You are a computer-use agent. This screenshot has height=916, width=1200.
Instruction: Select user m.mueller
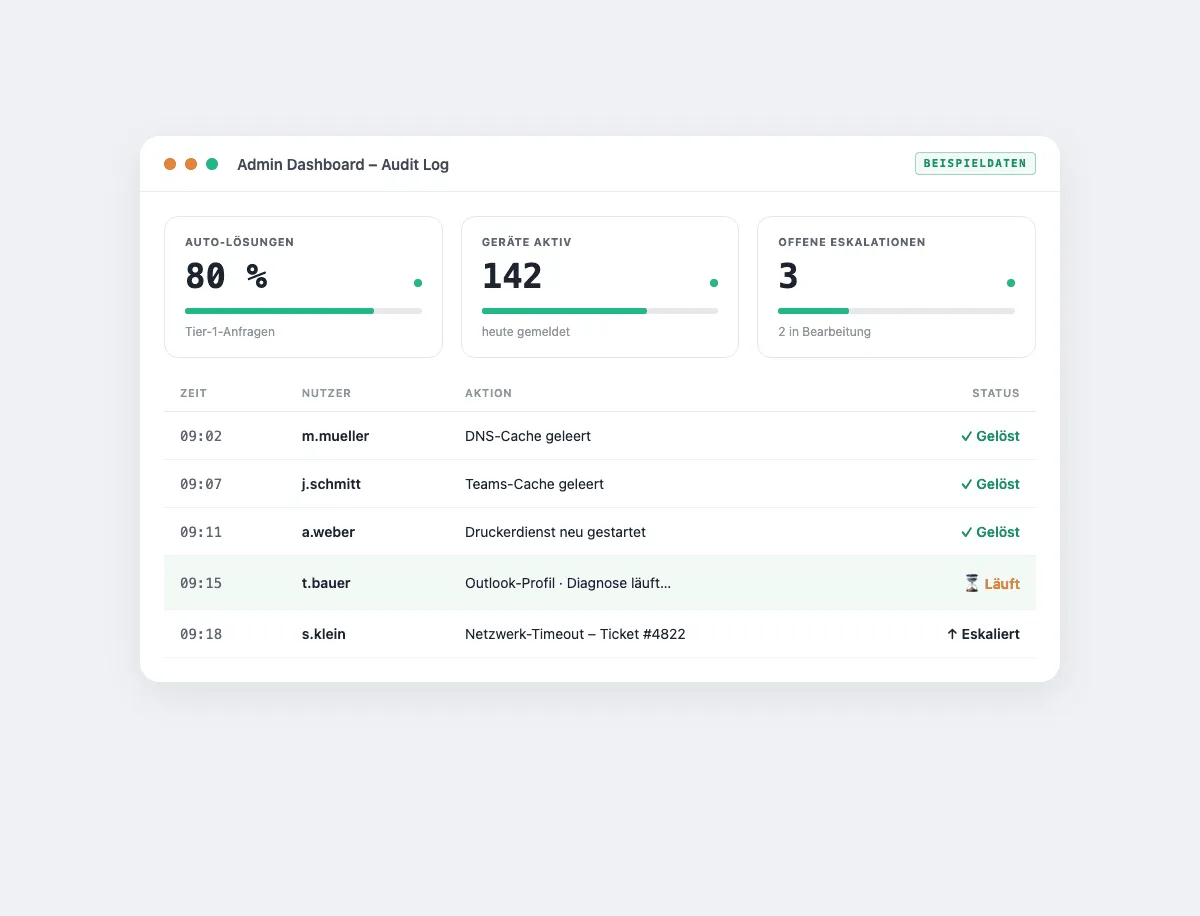pyautogui.click(x=335, y=436)
